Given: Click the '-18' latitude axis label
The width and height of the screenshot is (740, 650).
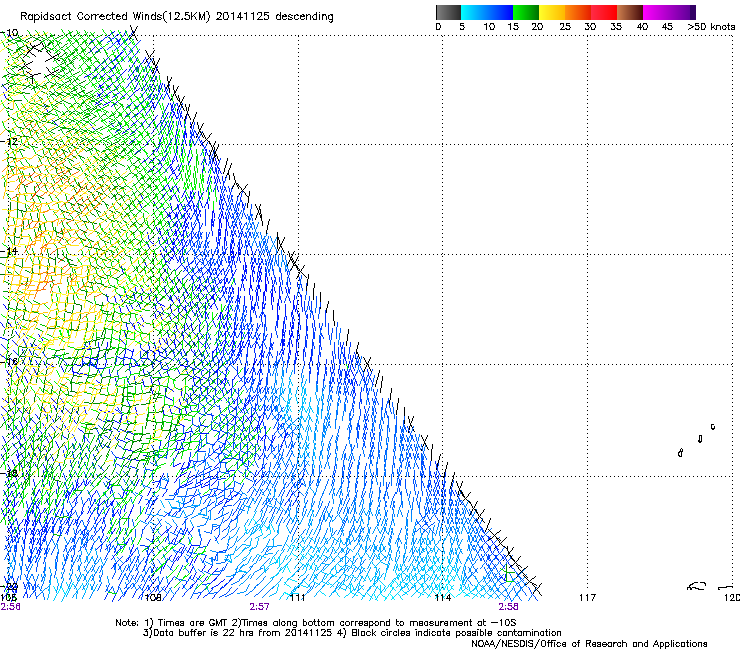Looking at the screenshot, I should (x=9, y=473).
